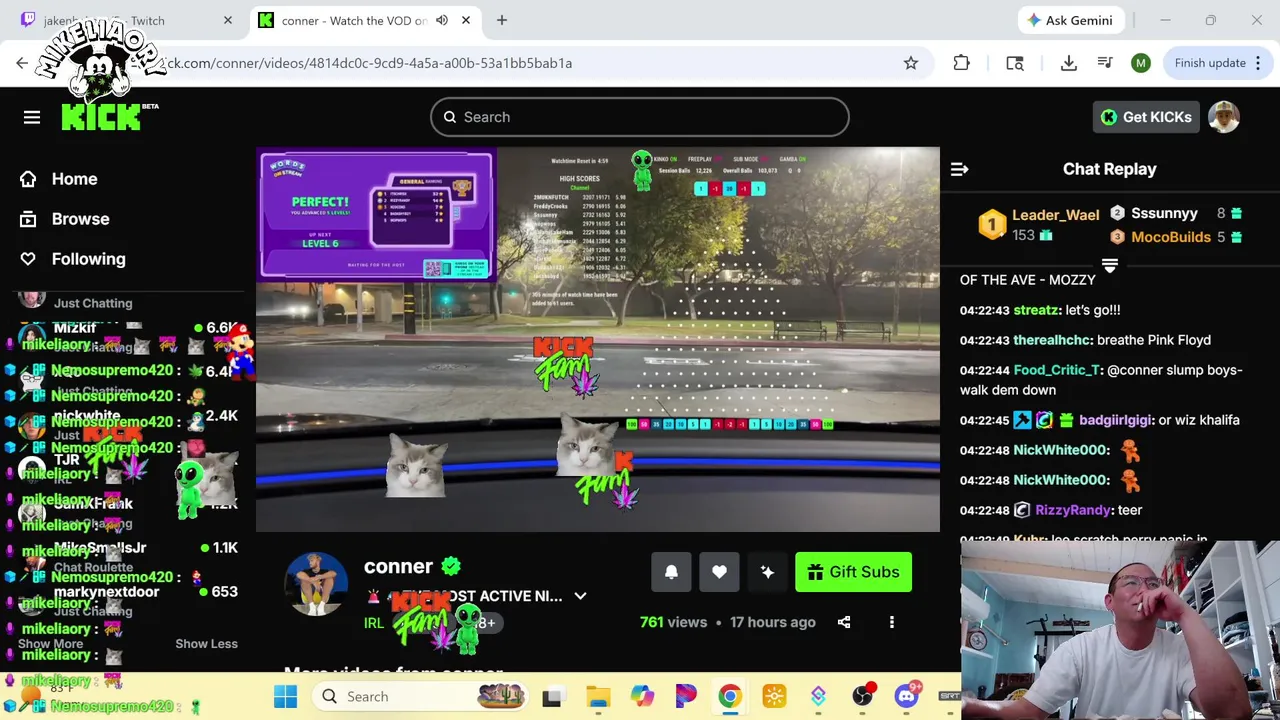This screenshot has width=1280, height=720.
Task: Click RizzyRandy username in chat
Action: coord(1072,510)
